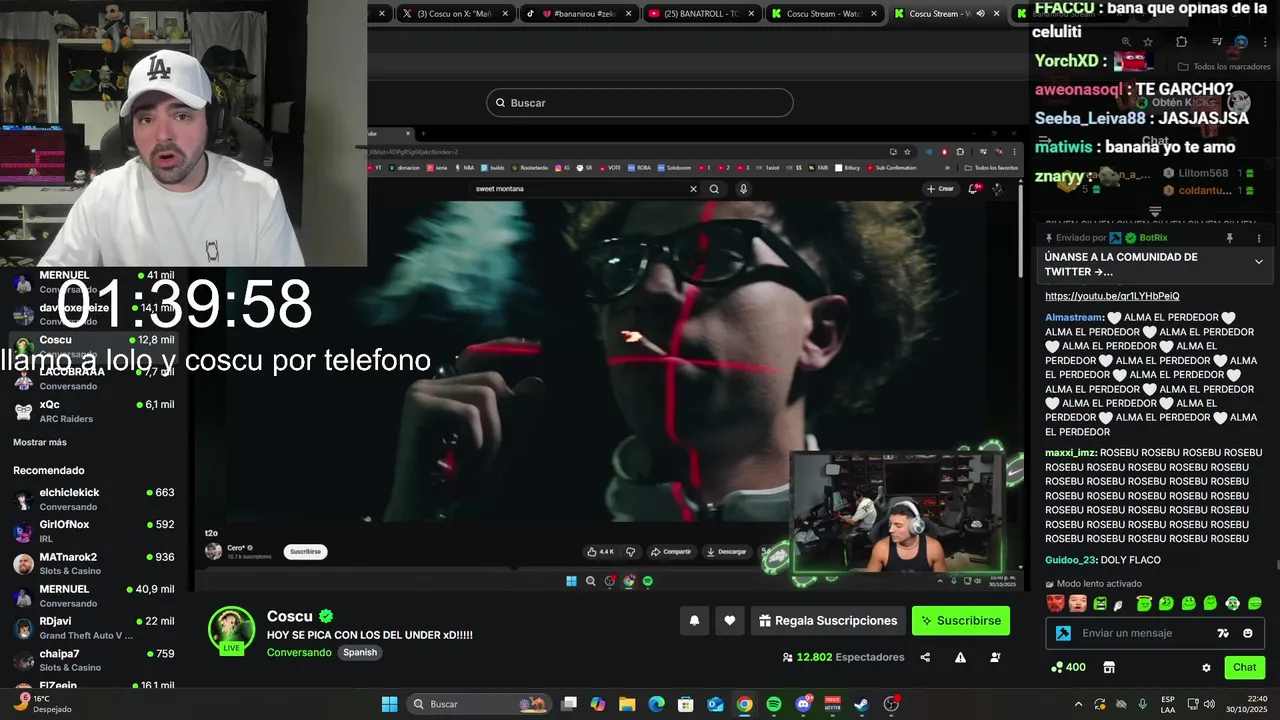Open the Coscu channel name link
Viewport: 1280px width, 720px height.
click(290, 616)
